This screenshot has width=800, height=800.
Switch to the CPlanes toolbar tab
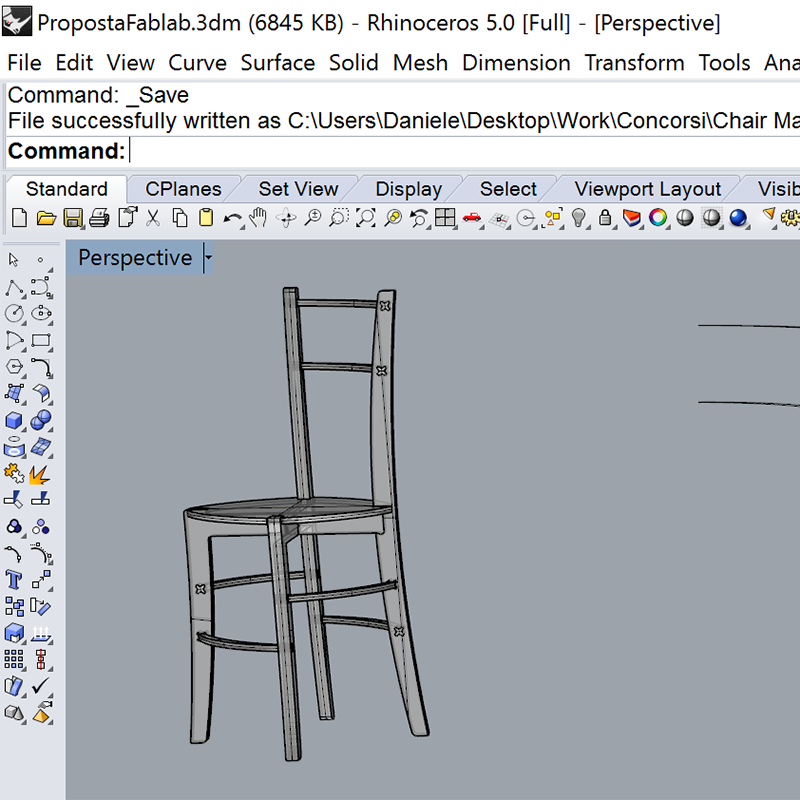pyautogui.click(x=183, y=189)
